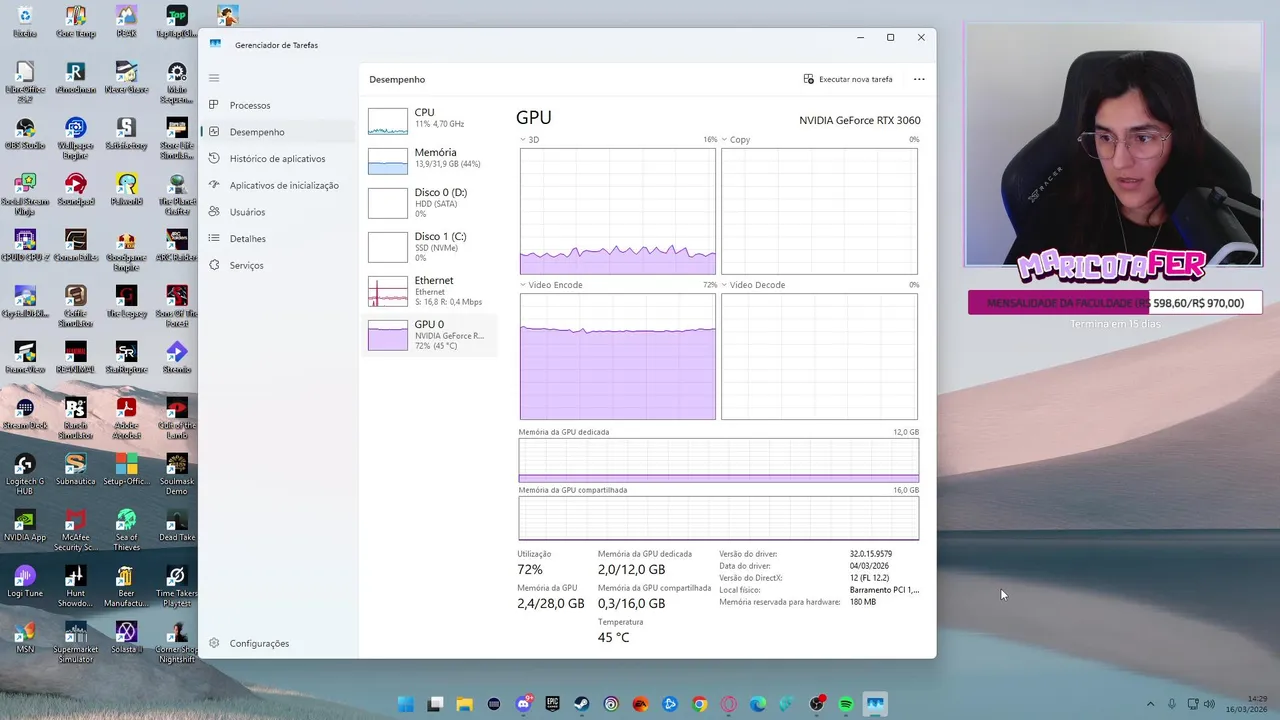Open the Windows Start menu
The height and width of the screenshot is (720, 1280).
click(x=406, y=704)
